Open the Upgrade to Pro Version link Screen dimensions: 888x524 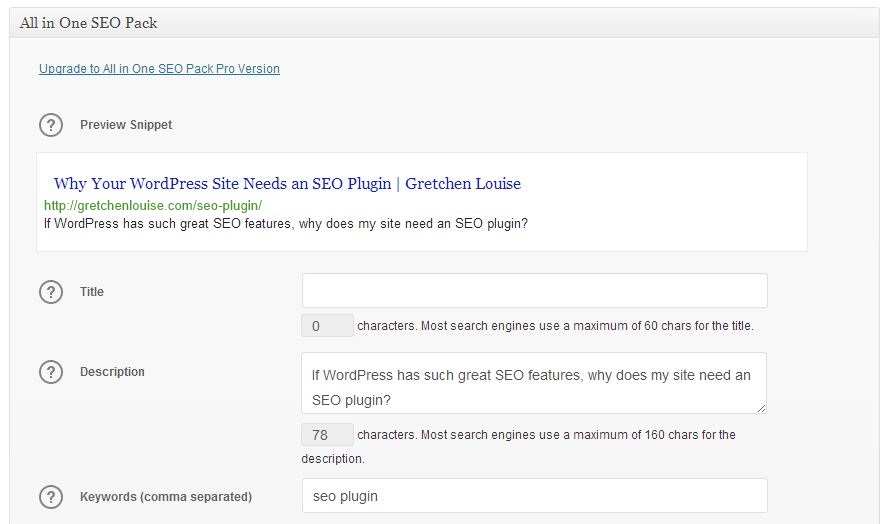point(159,69)
